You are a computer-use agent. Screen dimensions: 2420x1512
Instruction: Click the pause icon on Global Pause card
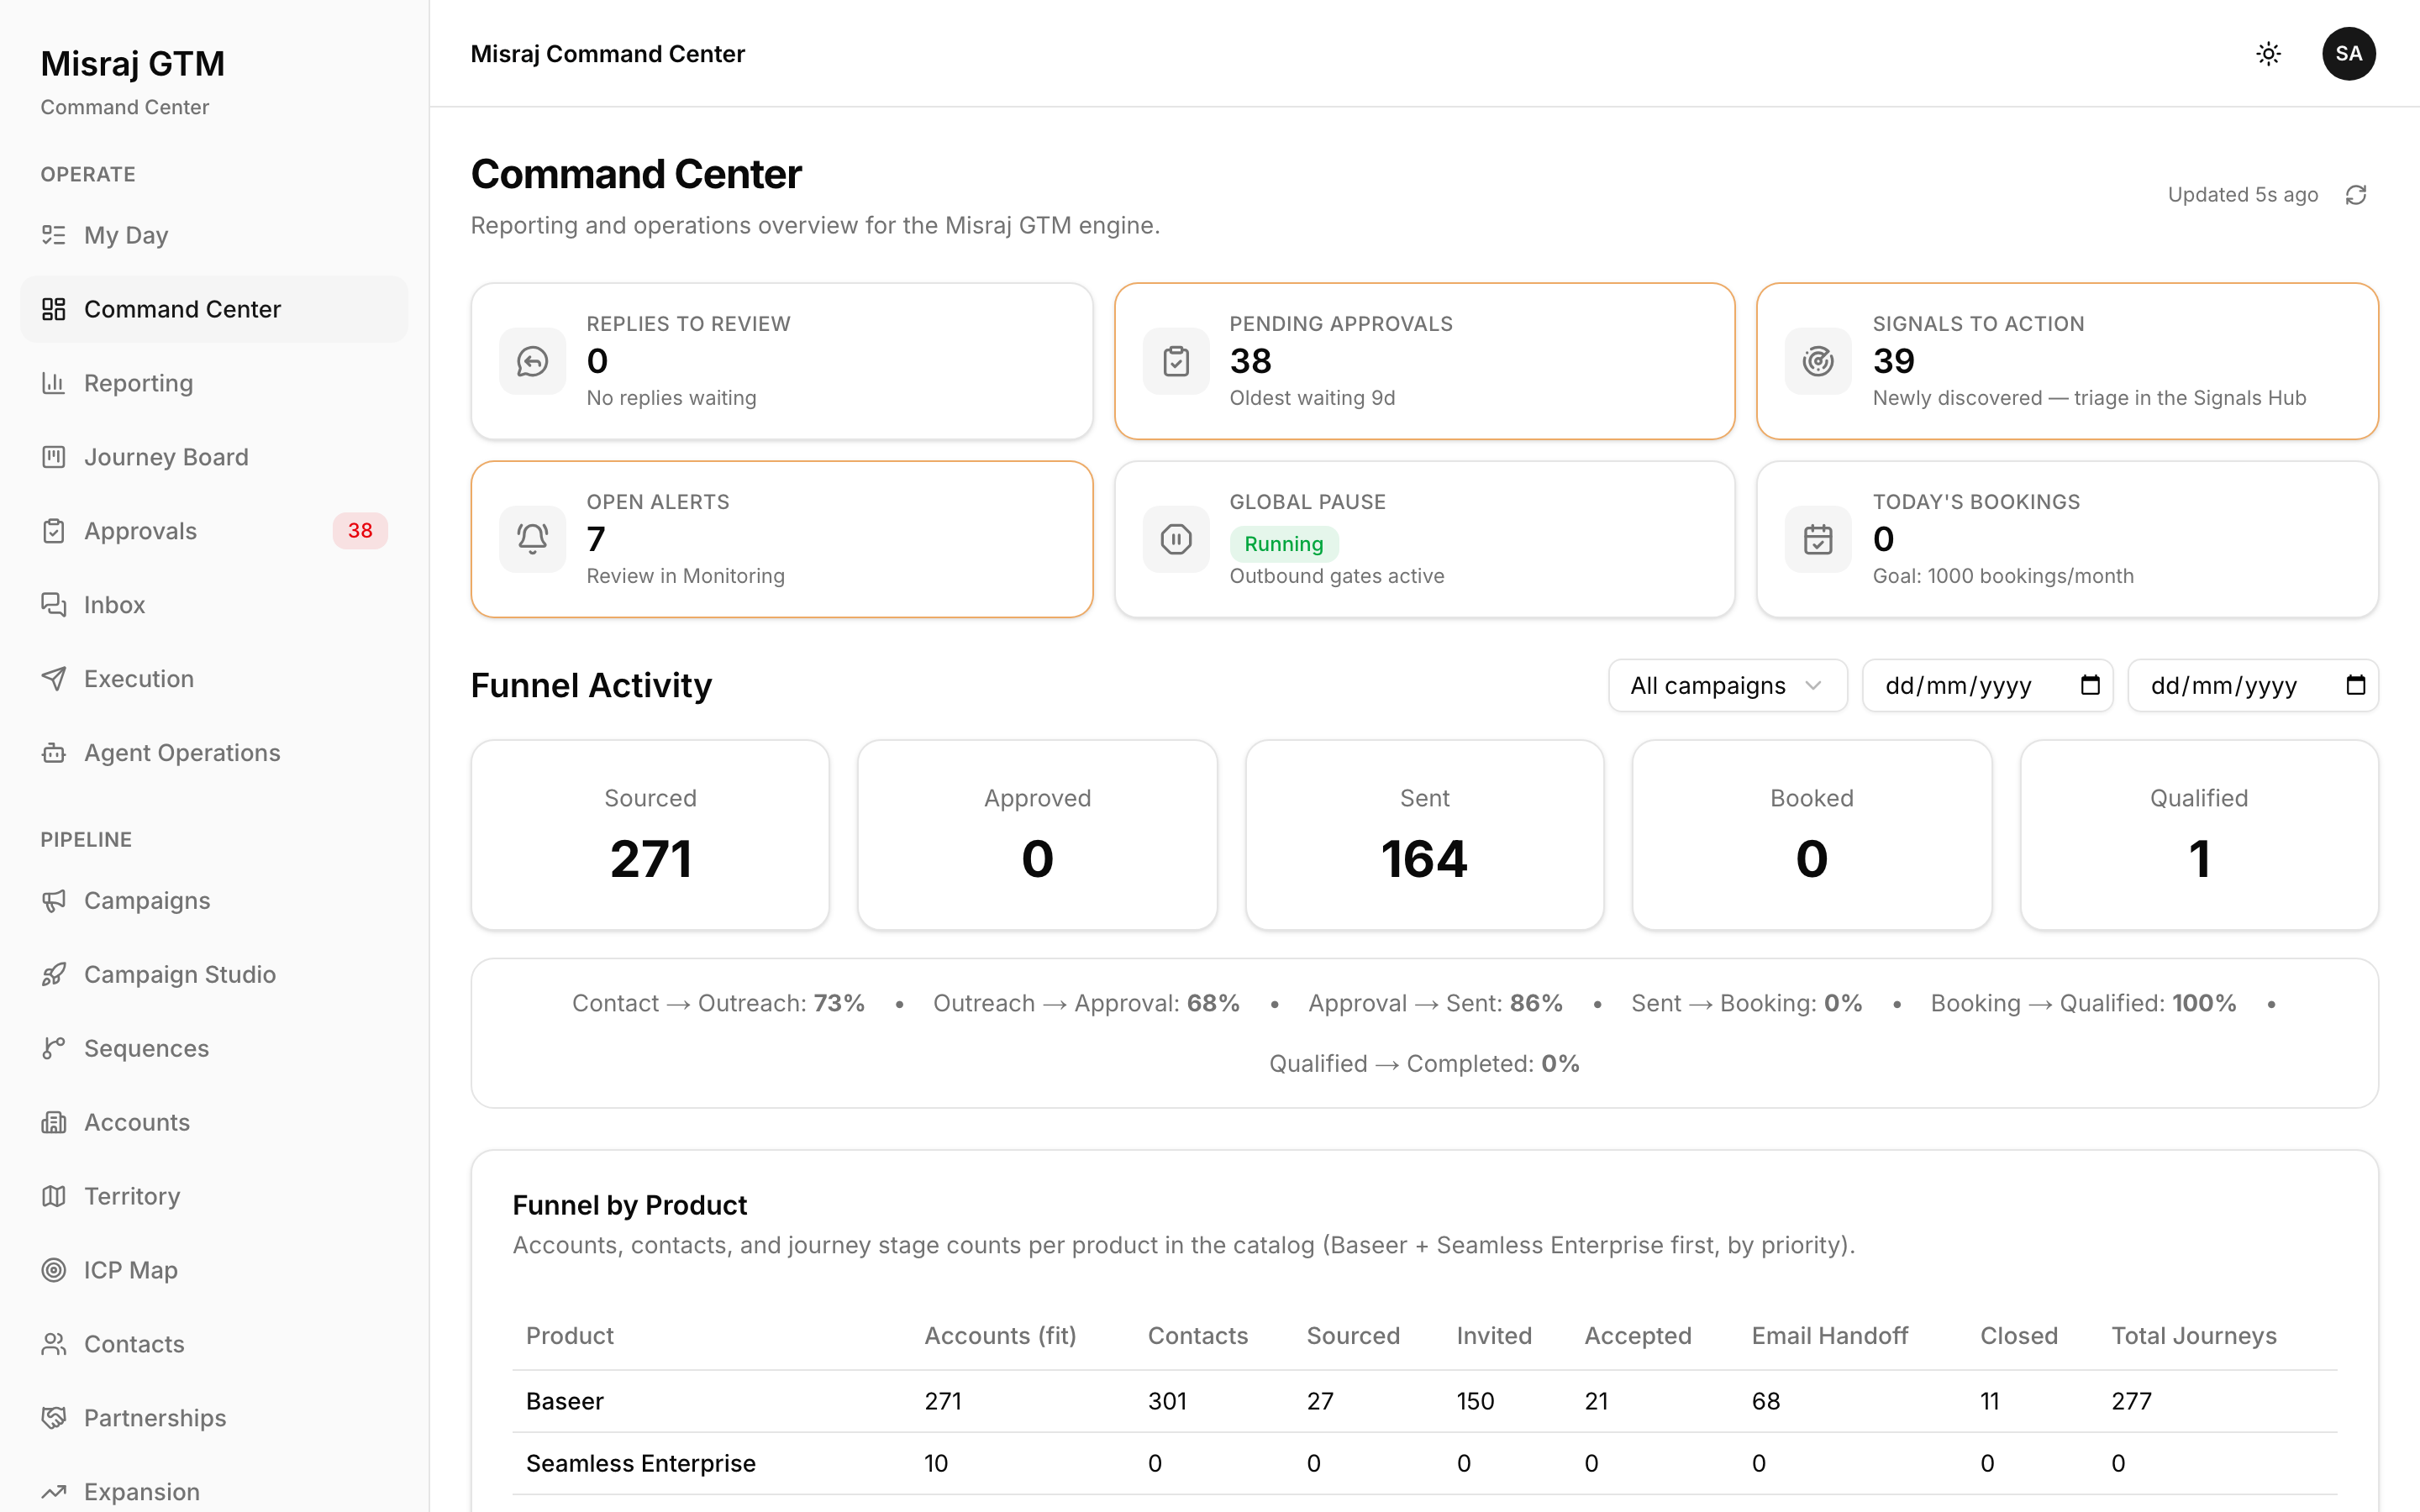[1176, 539]
